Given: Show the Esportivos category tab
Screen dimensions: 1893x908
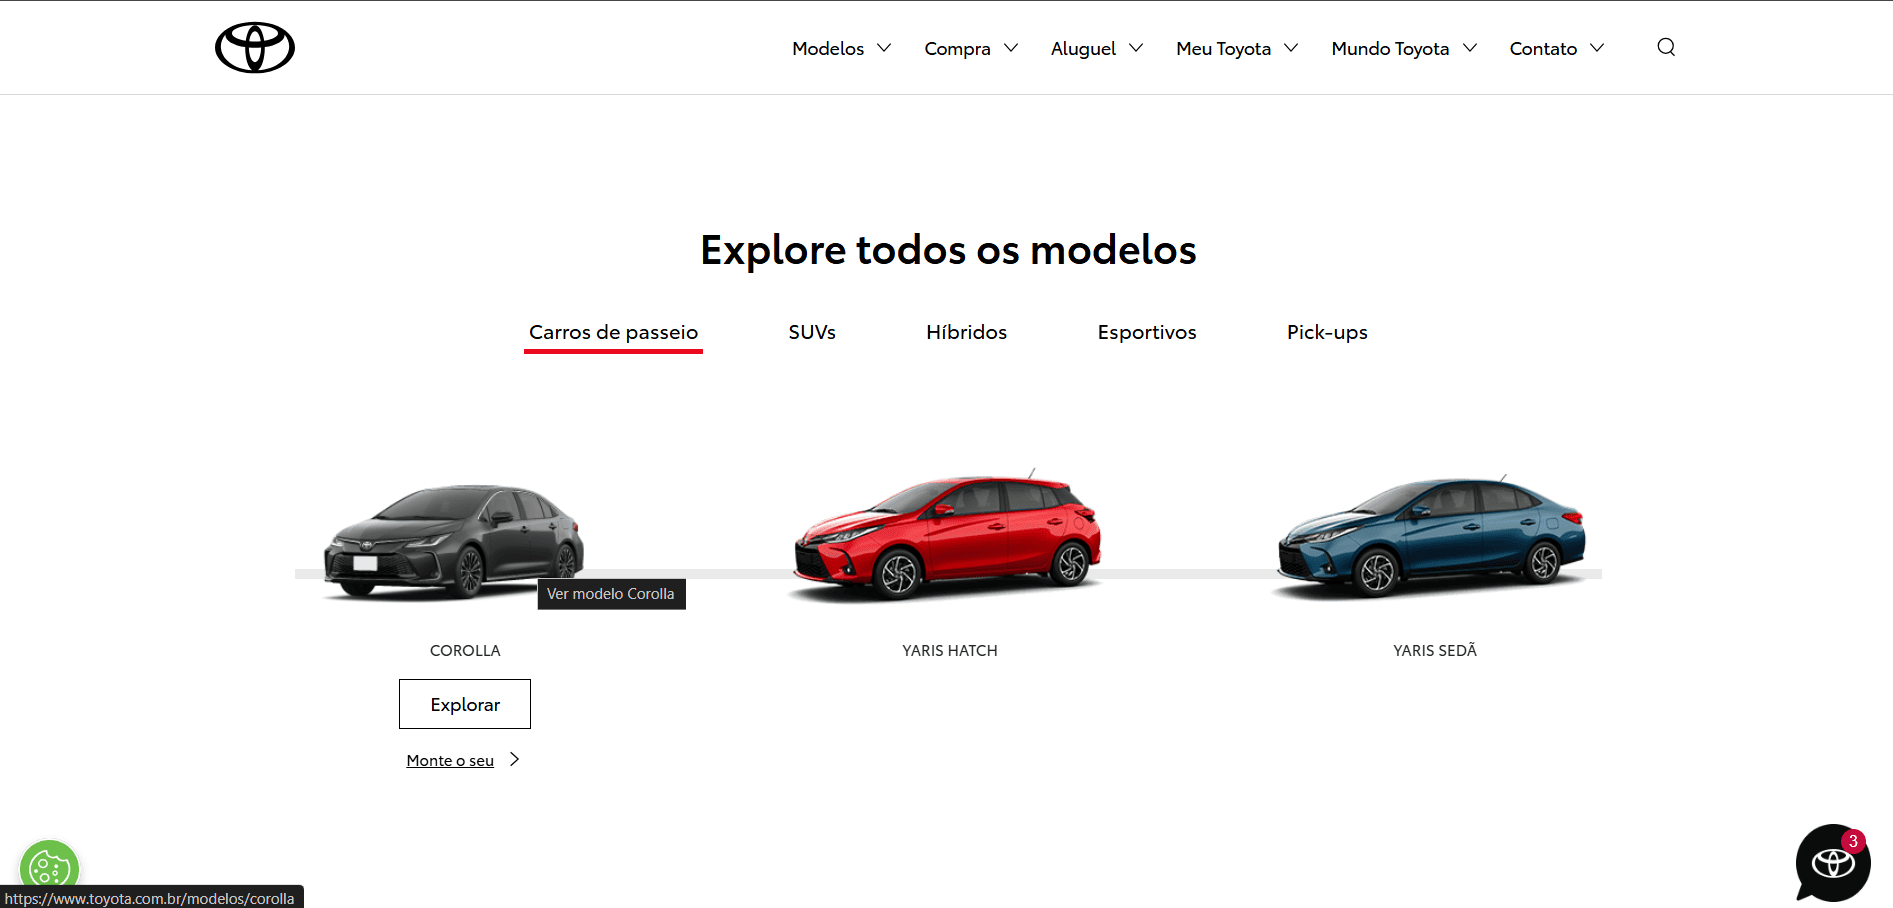Looking at the screenshot, I should (x=1146, y=332).
